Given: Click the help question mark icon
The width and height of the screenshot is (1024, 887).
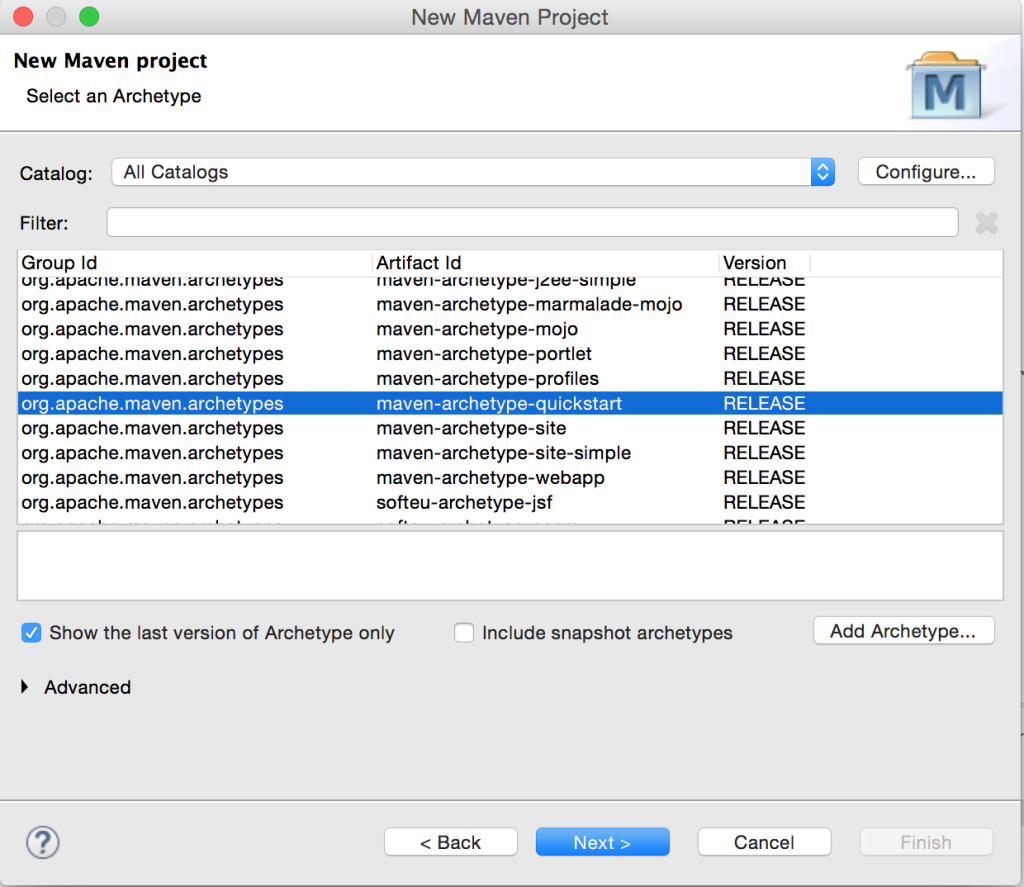Looking at the screenshot, I should [42, 841].
